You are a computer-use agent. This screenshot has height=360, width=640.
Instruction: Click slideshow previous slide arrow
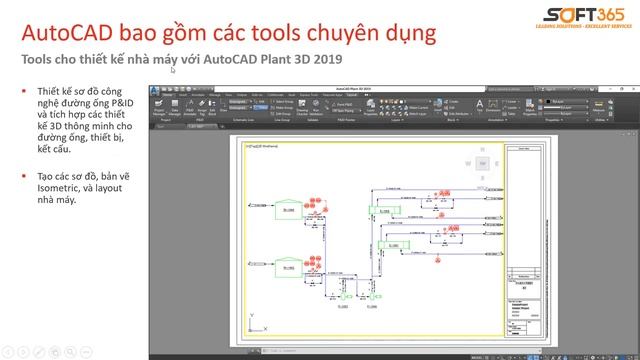[x=8, y=352]
